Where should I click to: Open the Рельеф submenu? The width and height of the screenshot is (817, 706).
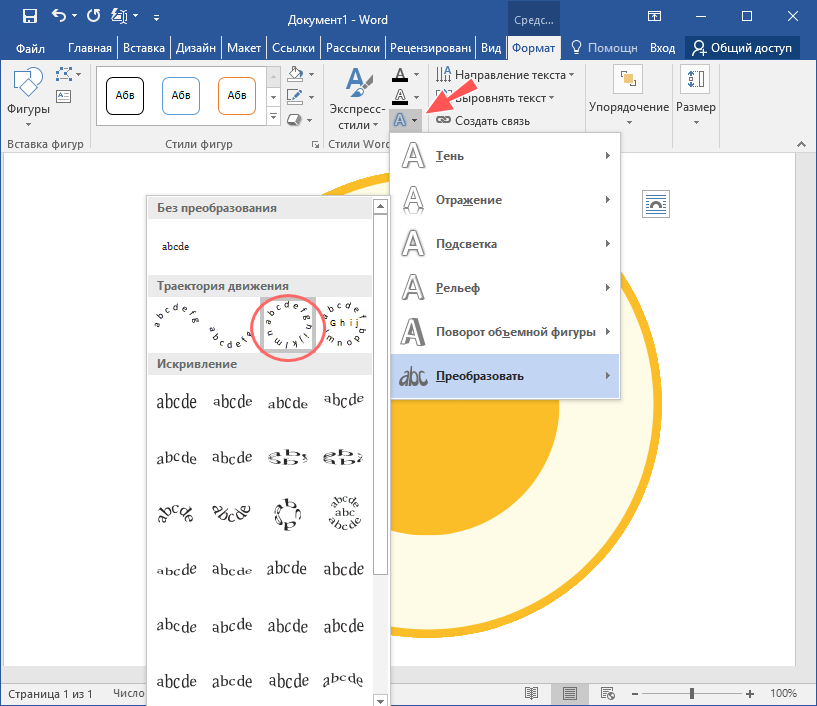coord(505,288)
